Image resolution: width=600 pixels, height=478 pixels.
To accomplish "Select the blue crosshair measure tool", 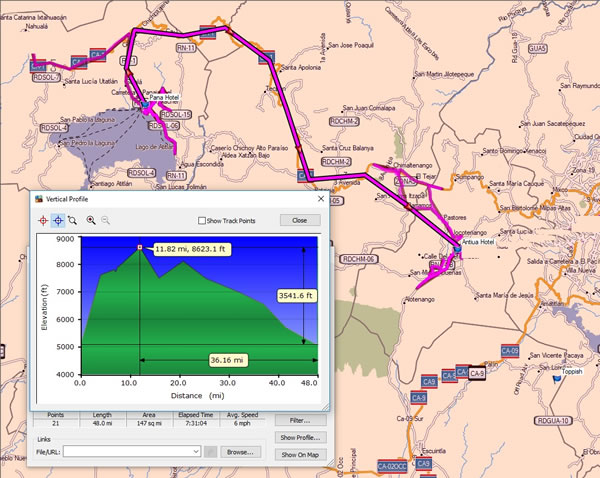I will (x=58, y=220).
